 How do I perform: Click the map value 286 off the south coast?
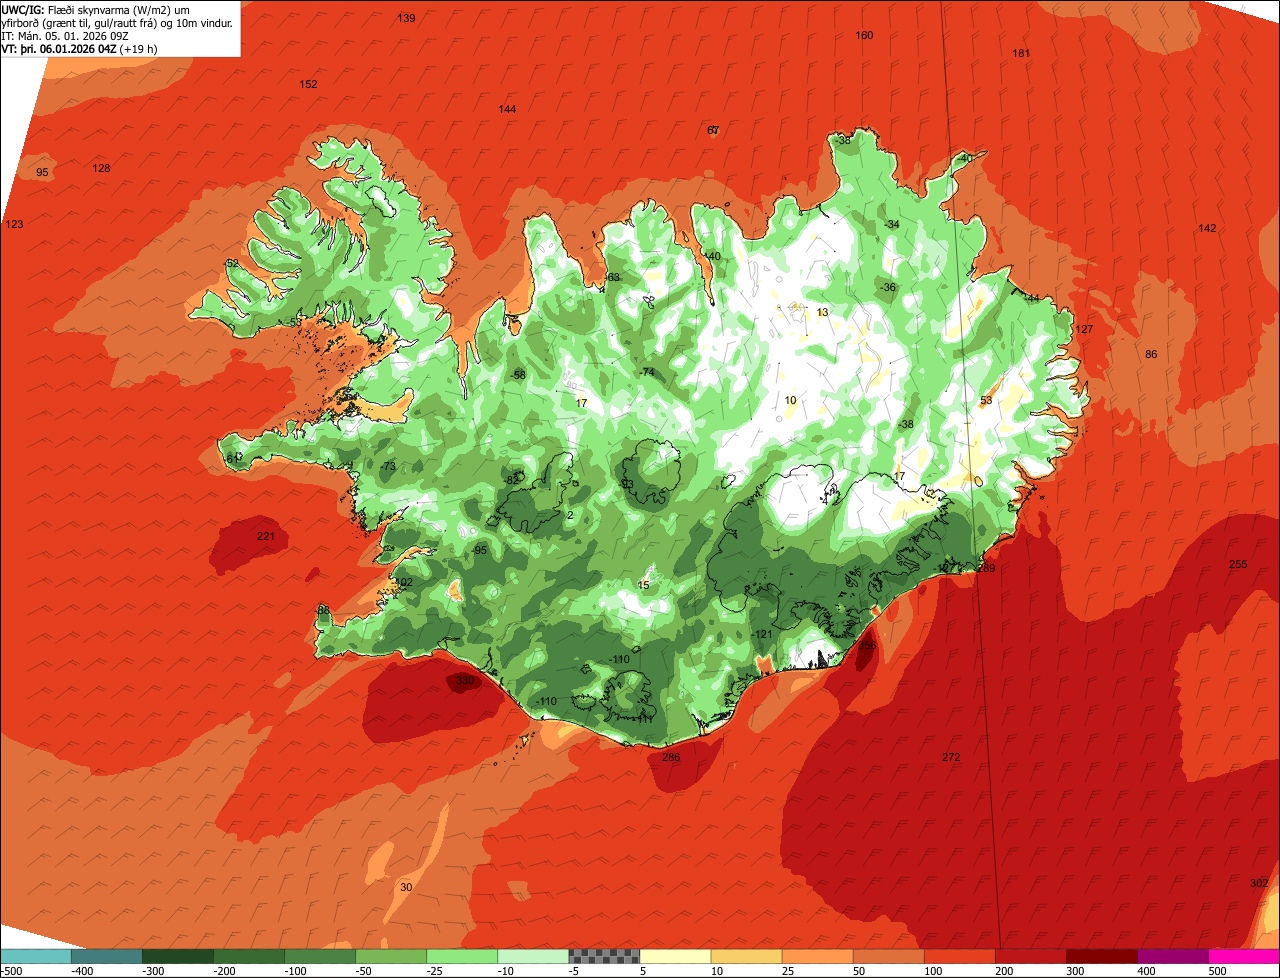coord(671,757)
